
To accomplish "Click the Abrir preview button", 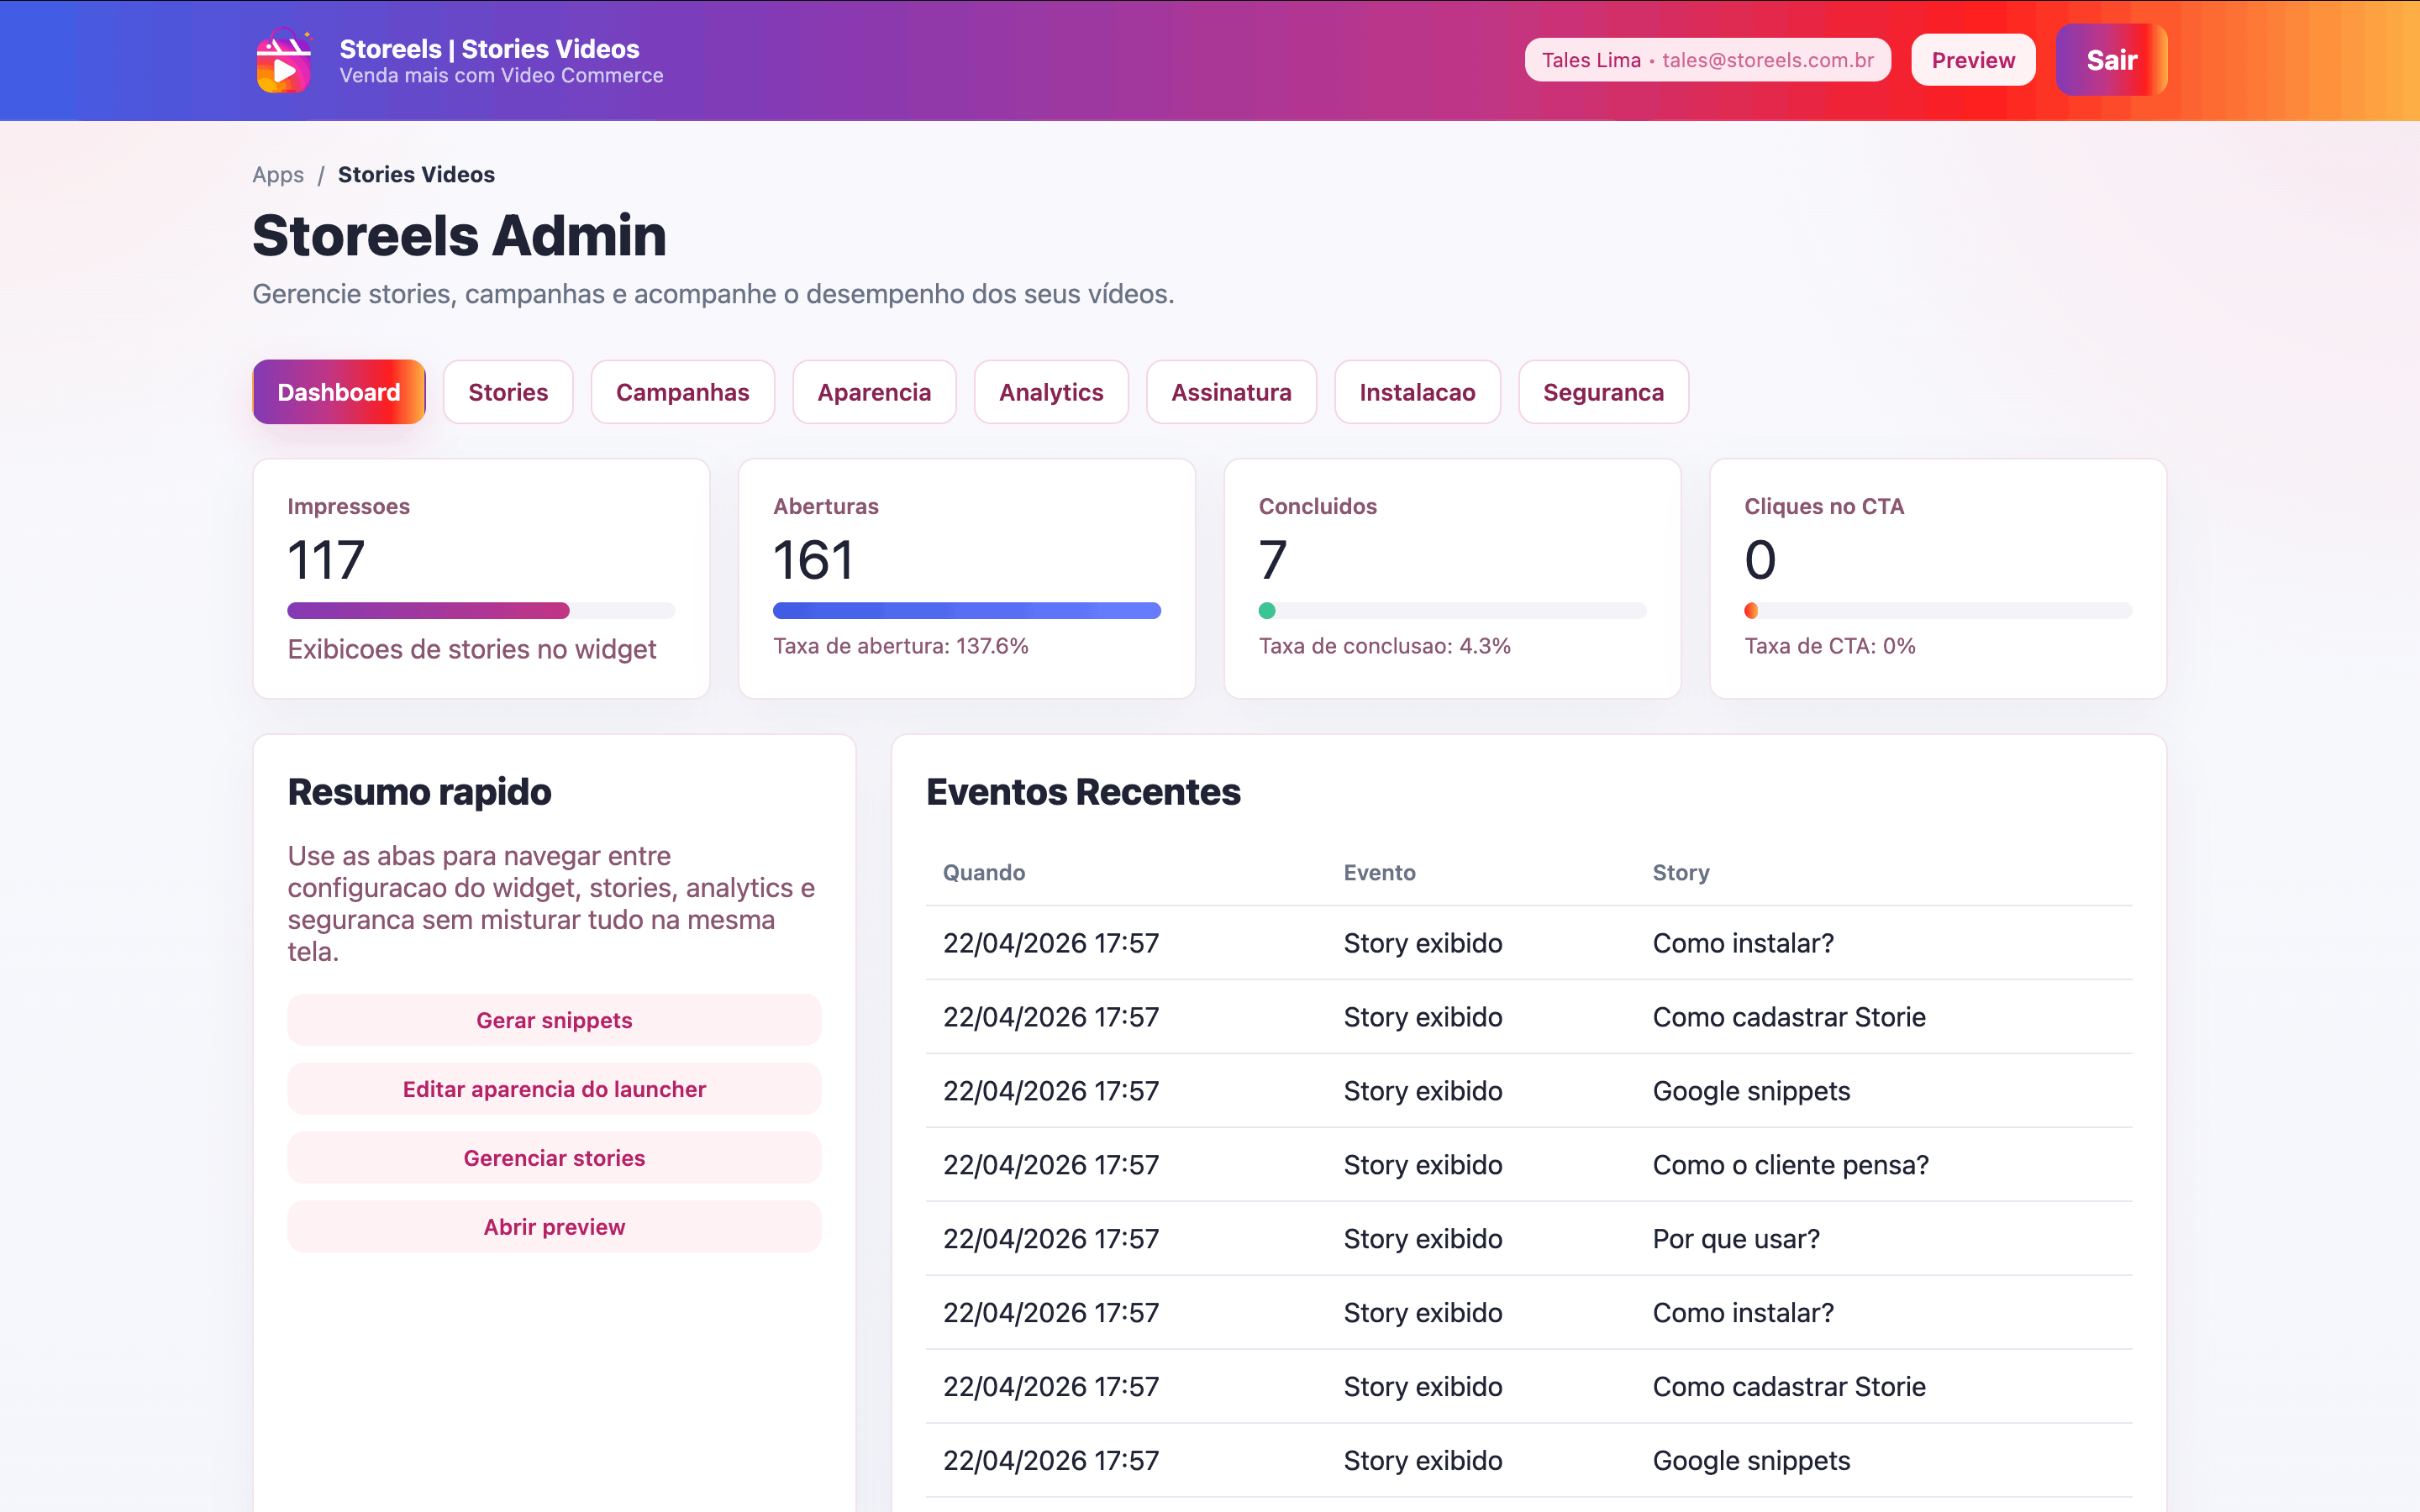I will 554,1227.
